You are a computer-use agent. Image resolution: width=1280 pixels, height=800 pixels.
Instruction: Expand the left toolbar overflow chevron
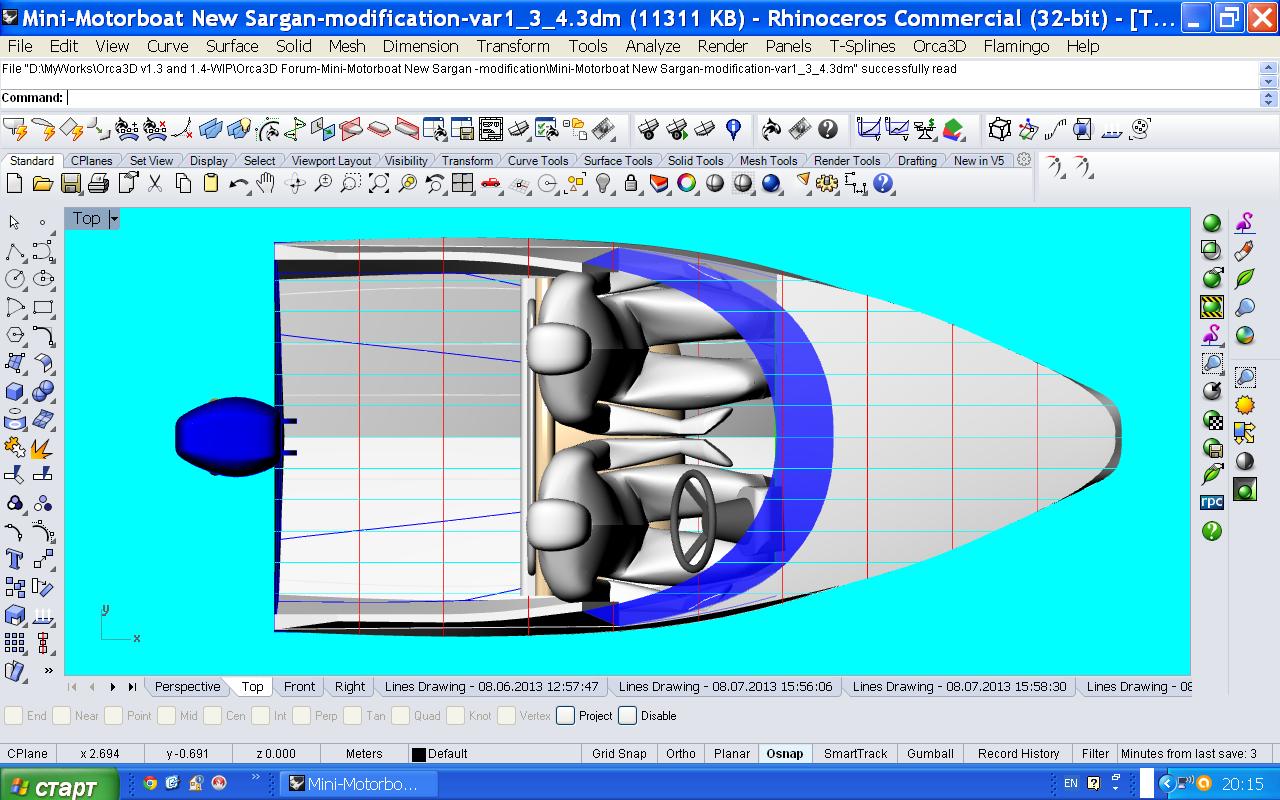pos(48,670)
